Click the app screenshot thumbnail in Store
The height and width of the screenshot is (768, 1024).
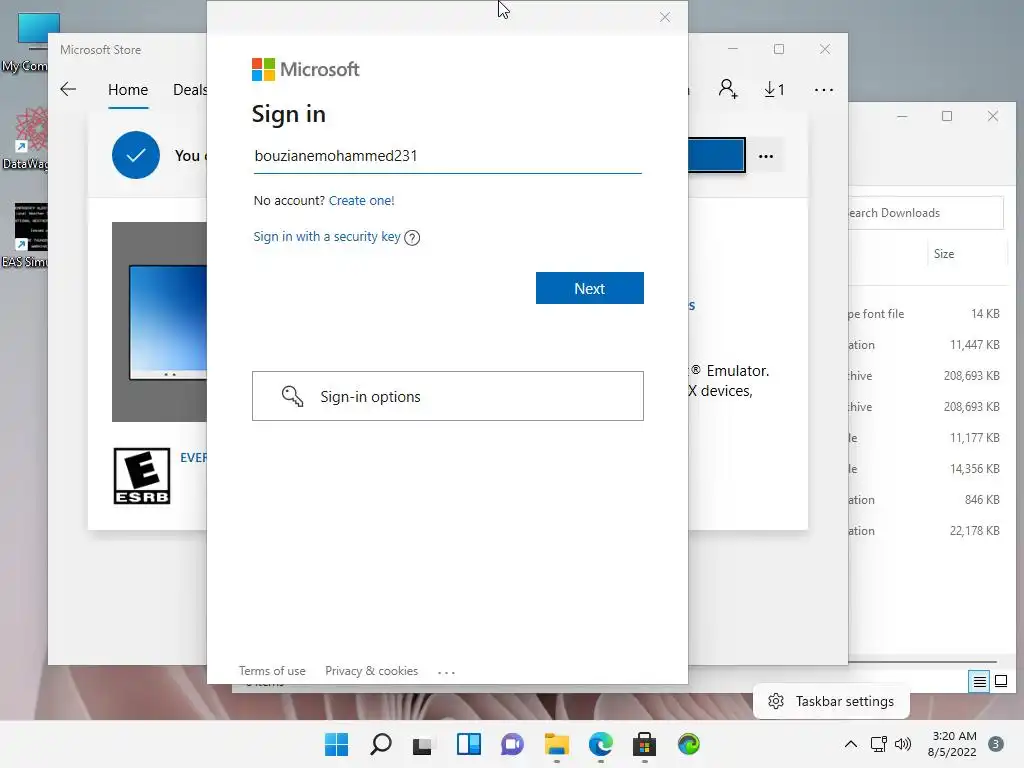point(159,322)
